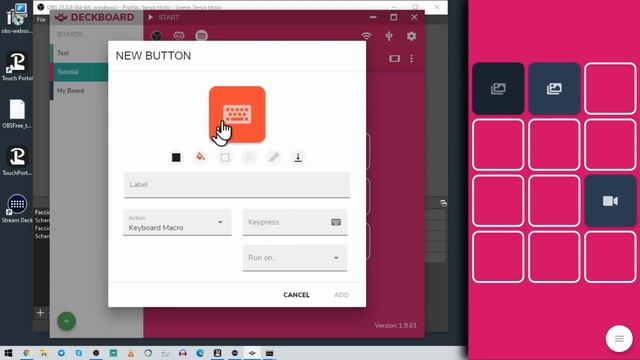Tap the video camera button on deck

pos(610,201)
